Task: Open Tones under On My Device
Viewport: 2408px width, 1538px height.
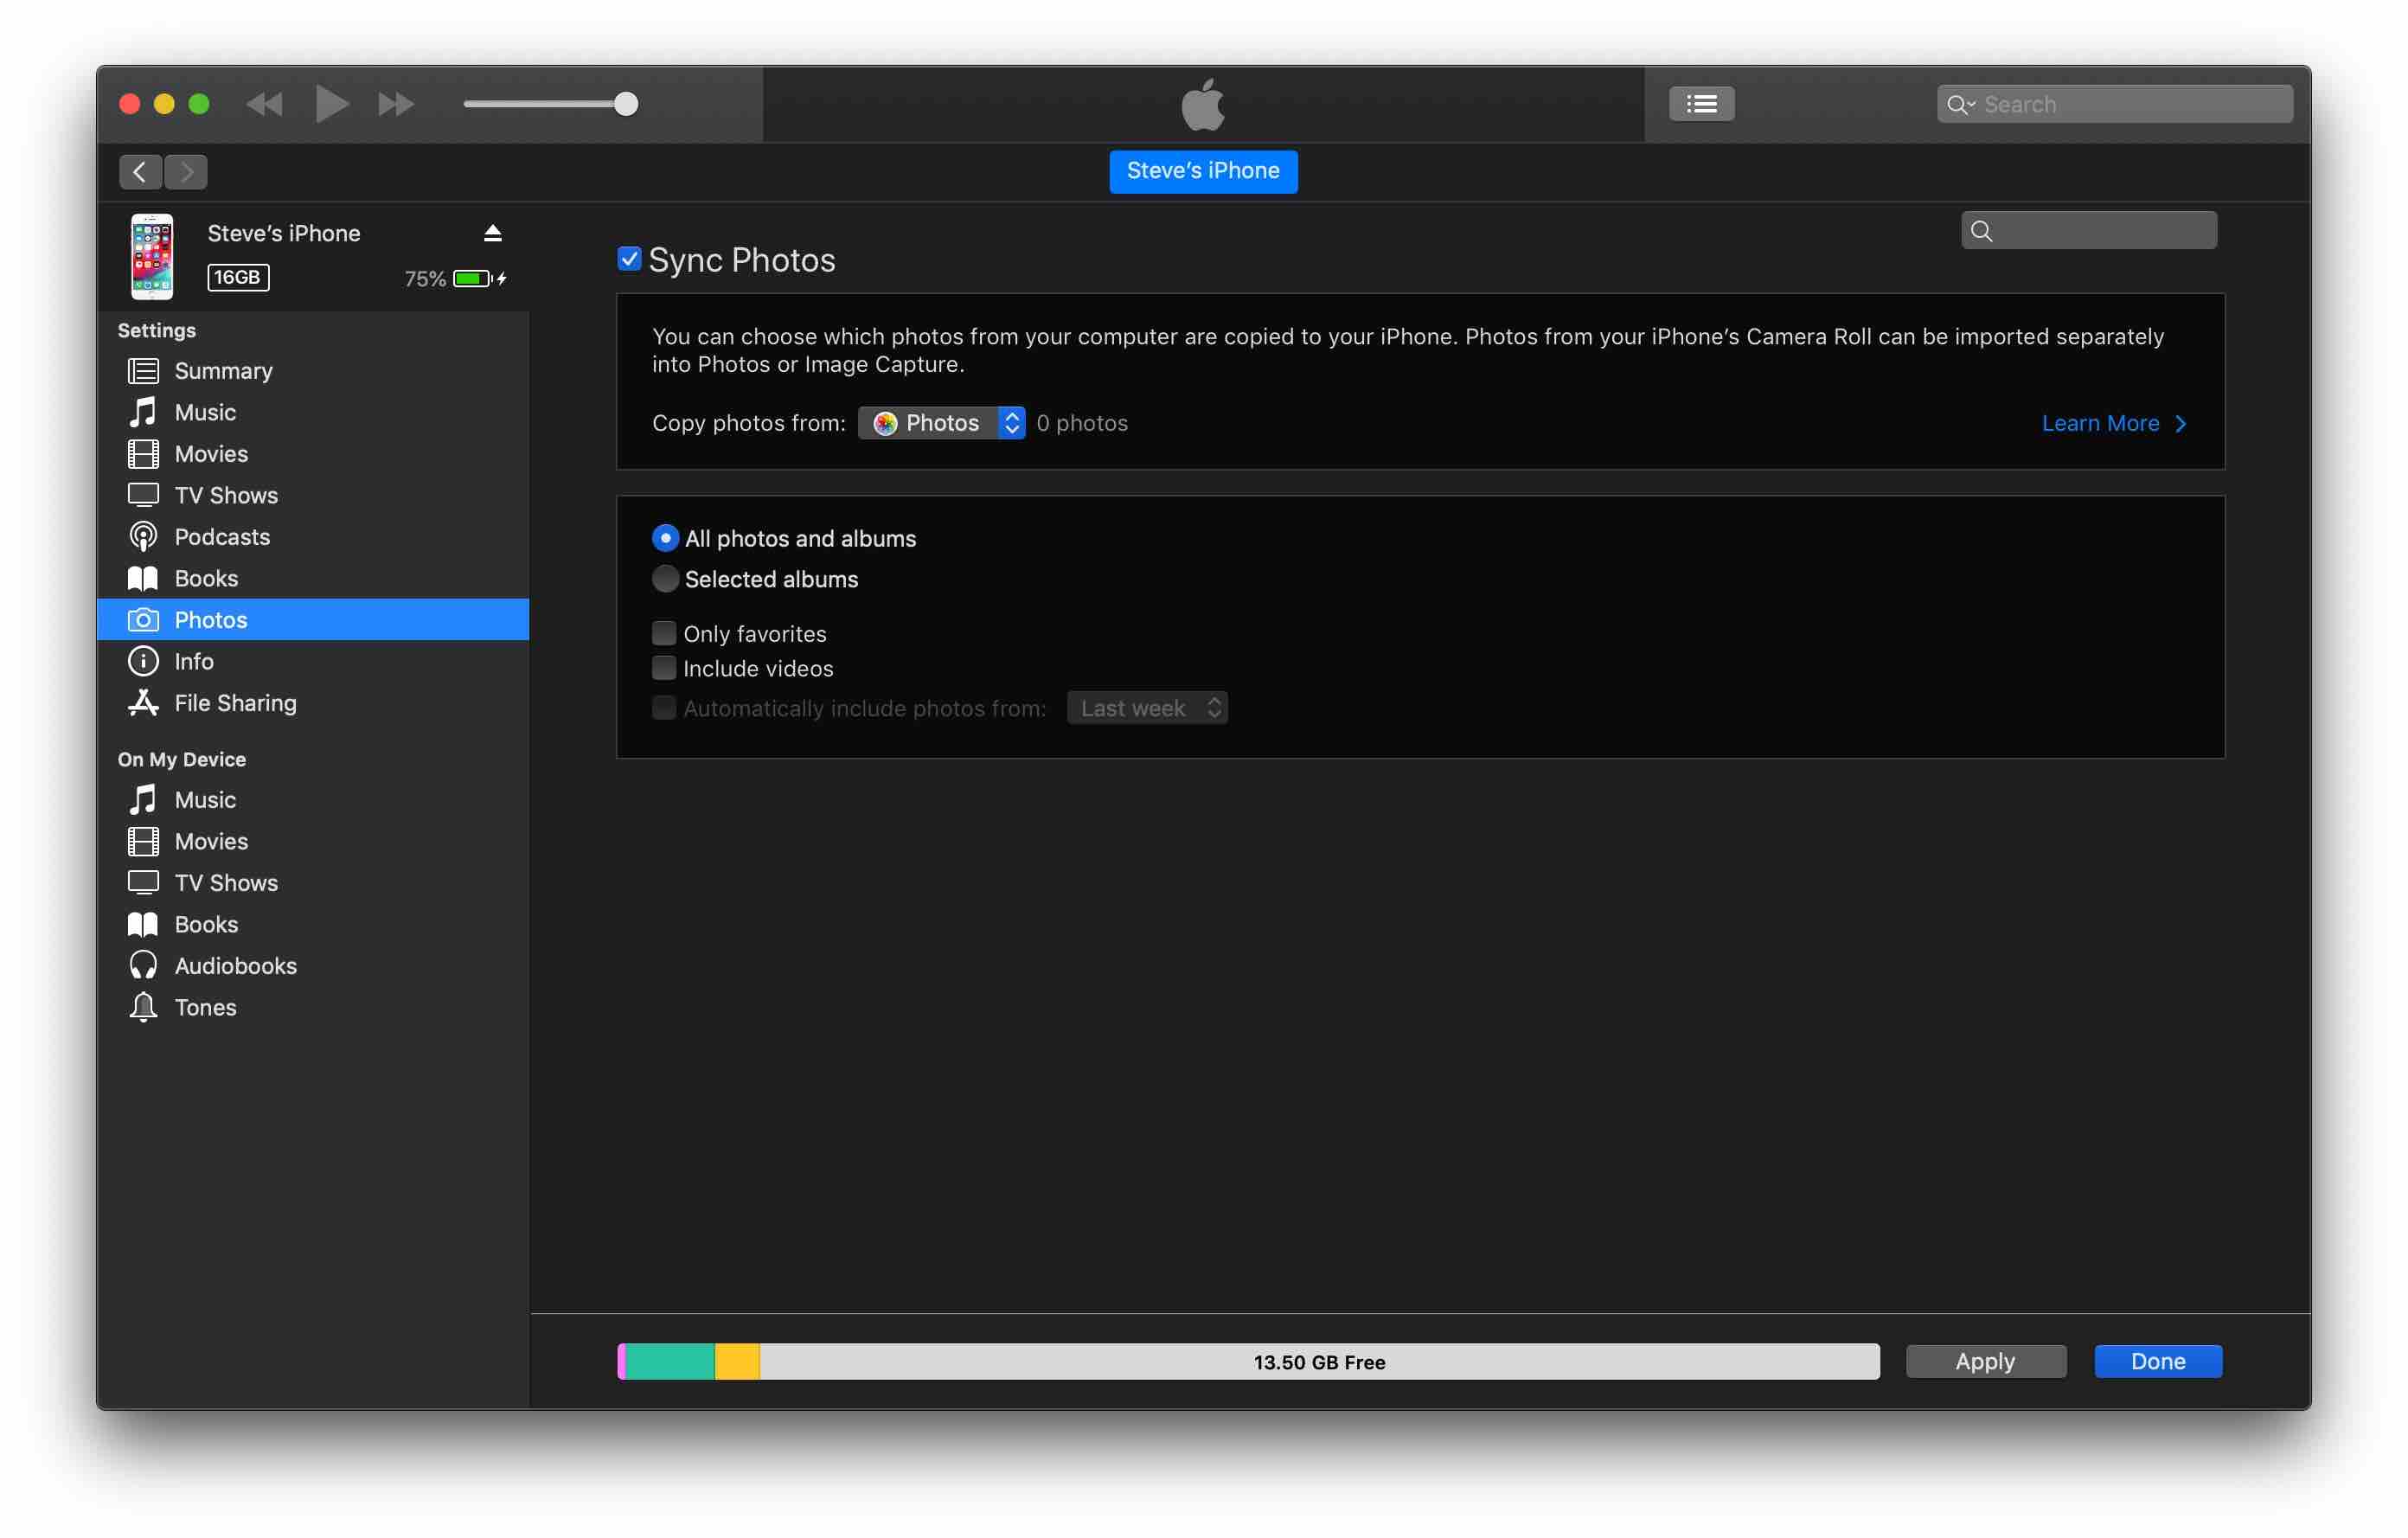Action: click(x=205, y=1007)
